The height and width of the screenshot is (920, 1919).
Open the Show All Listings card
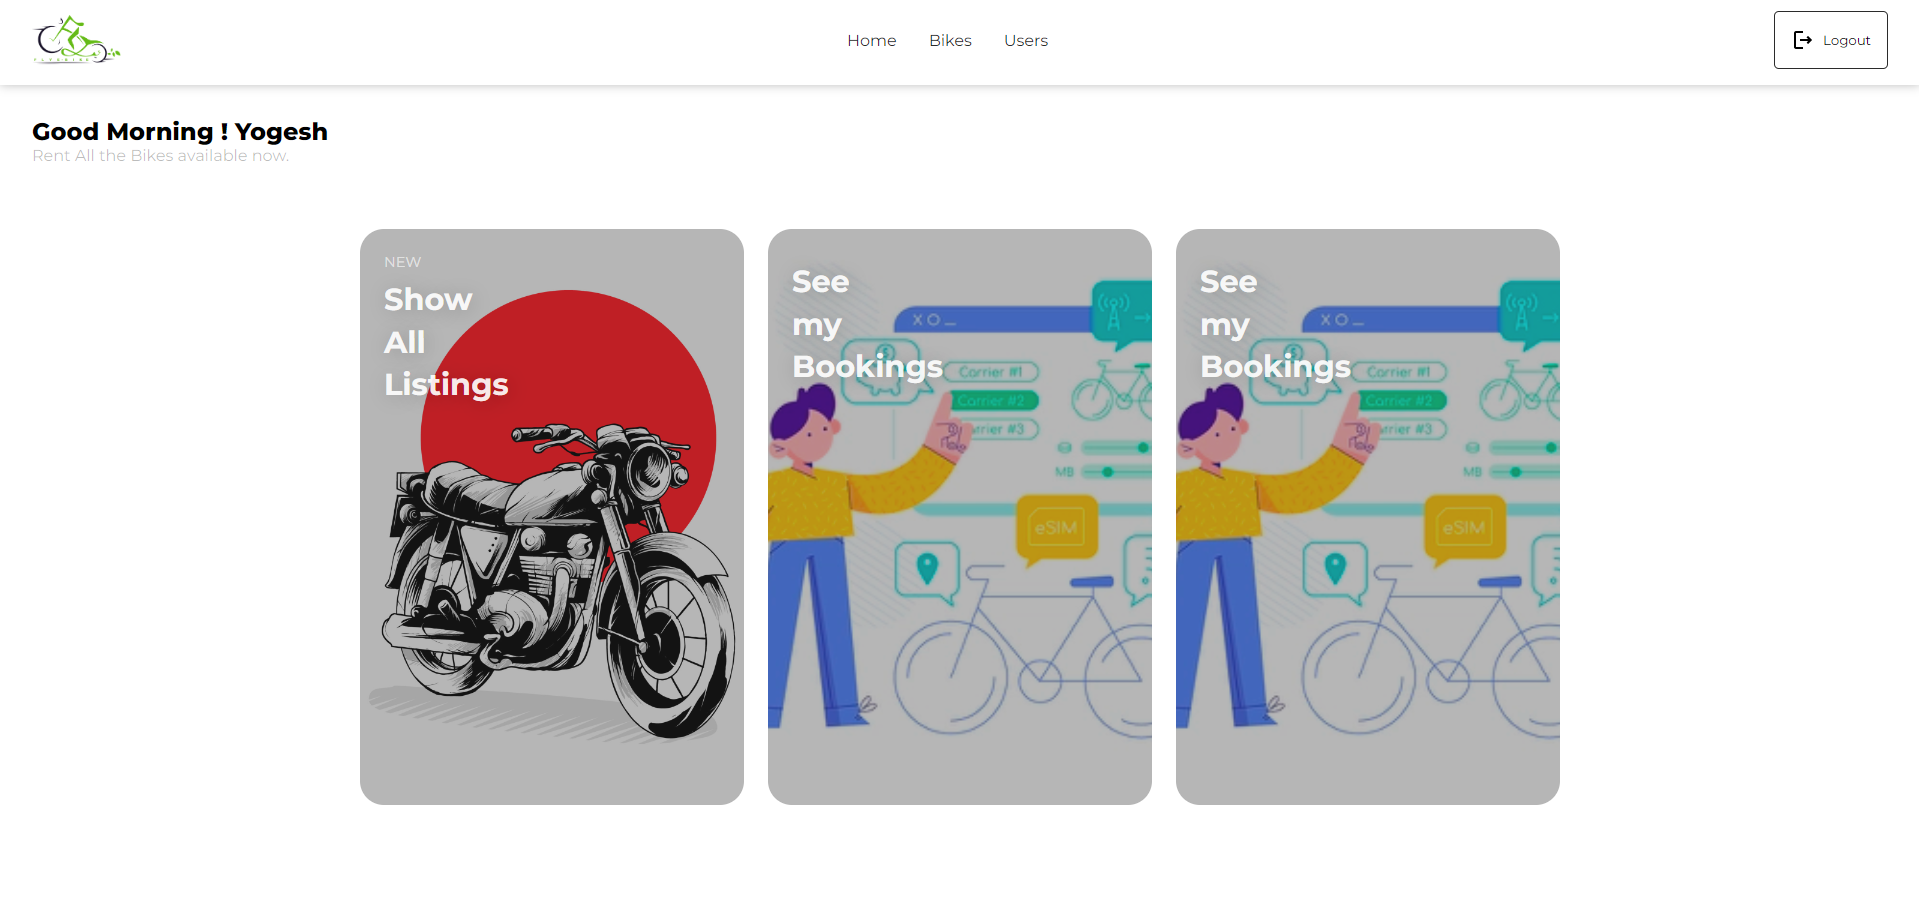tap(446, 341)
